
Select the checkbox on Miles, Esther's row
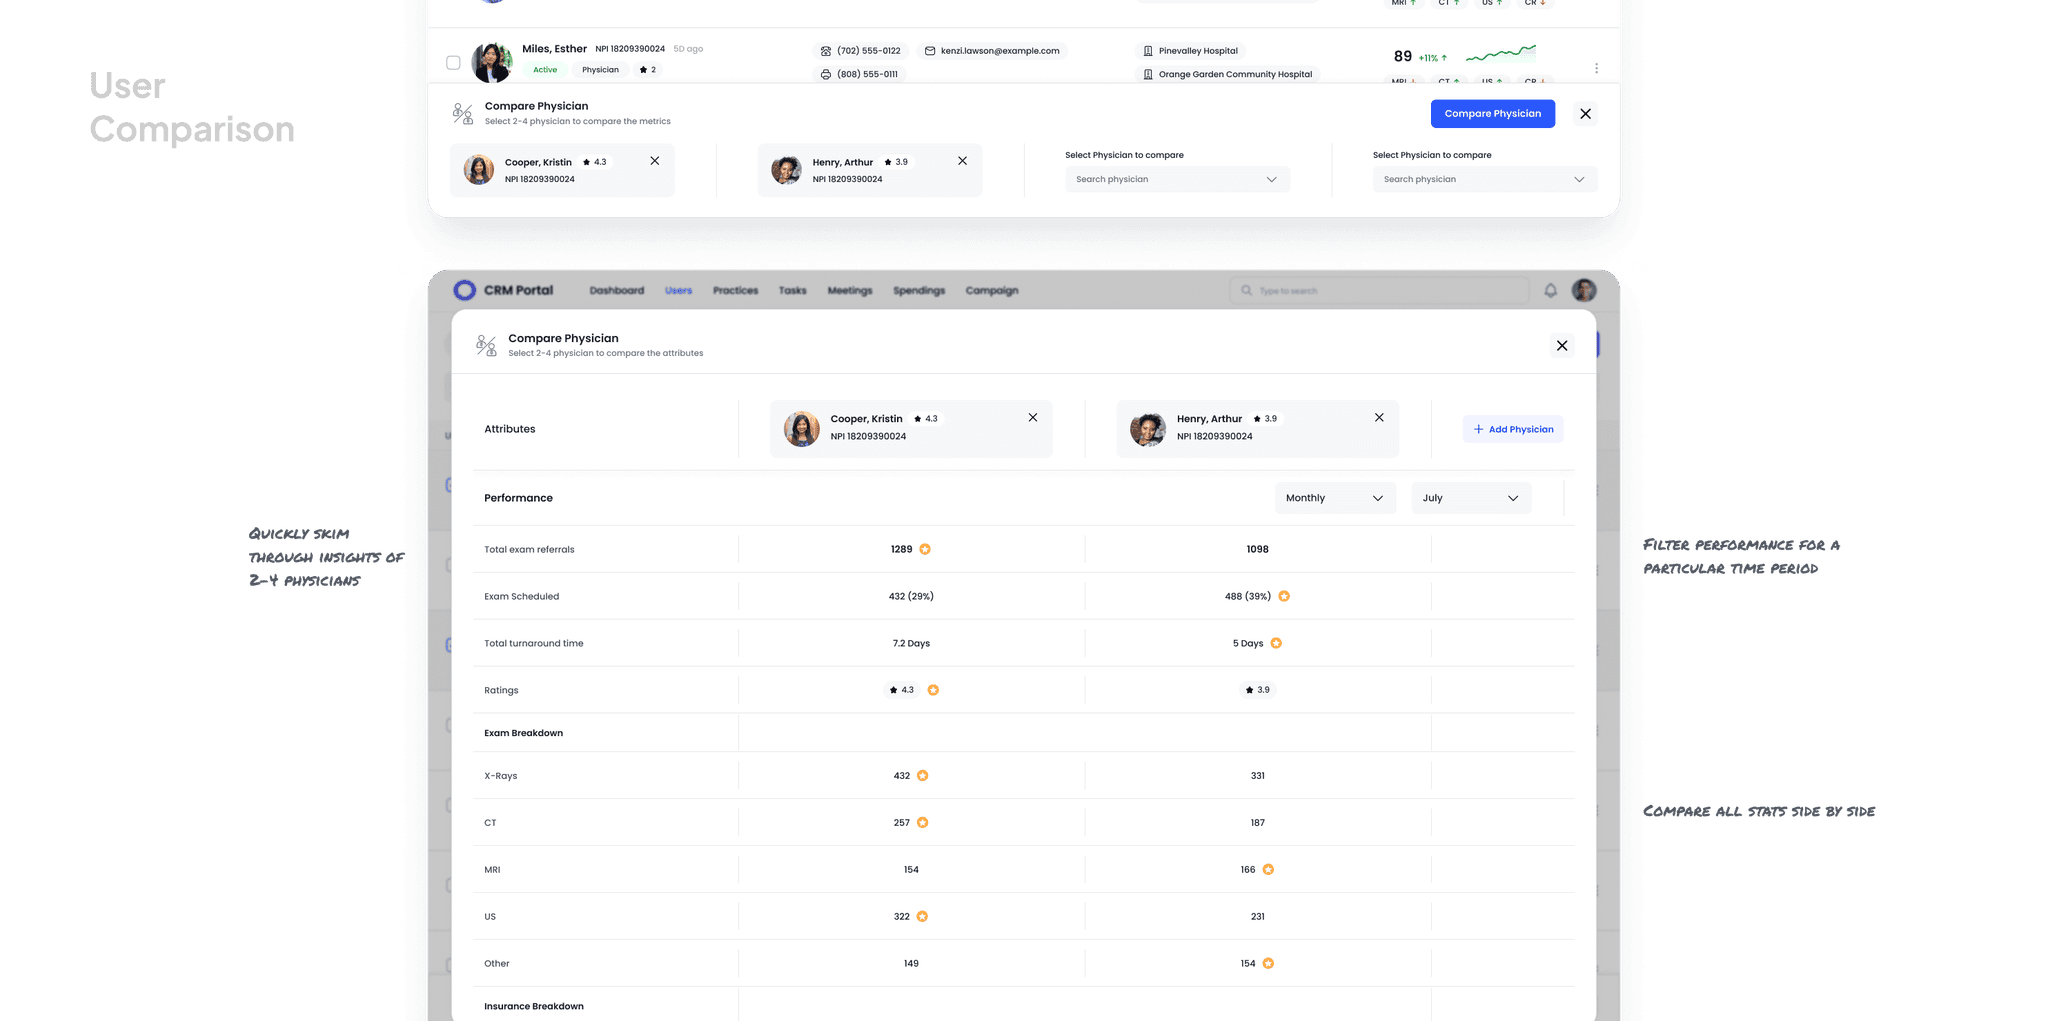453,61
